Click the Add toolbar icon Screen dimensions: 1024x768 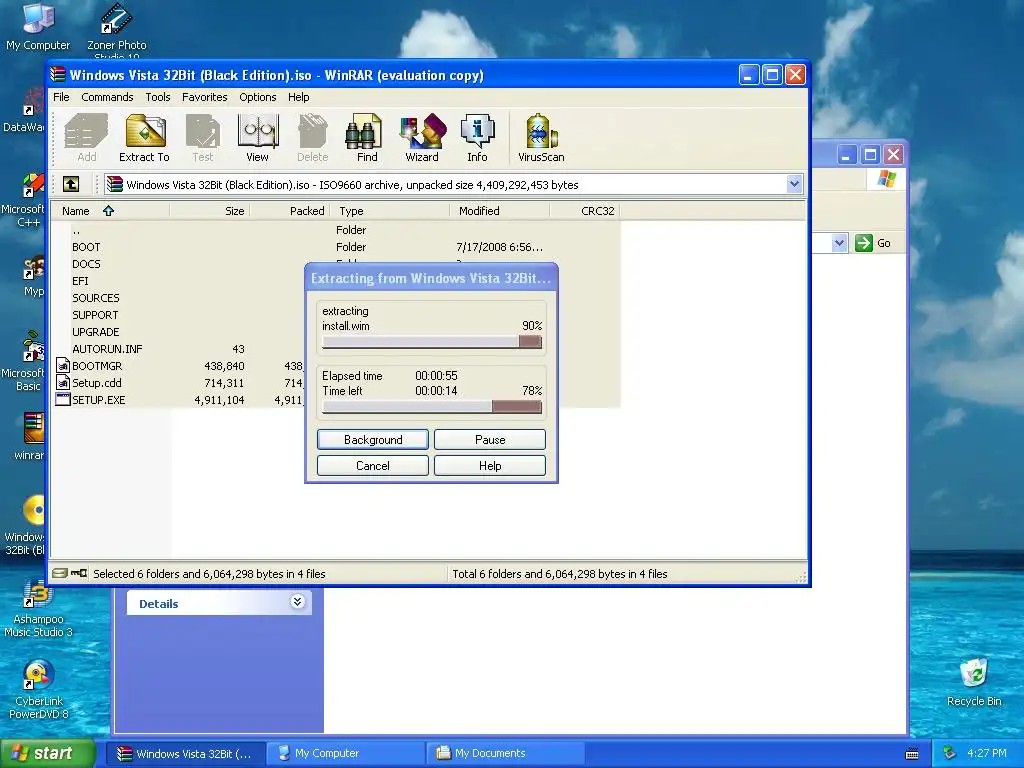tap(86, 138)
